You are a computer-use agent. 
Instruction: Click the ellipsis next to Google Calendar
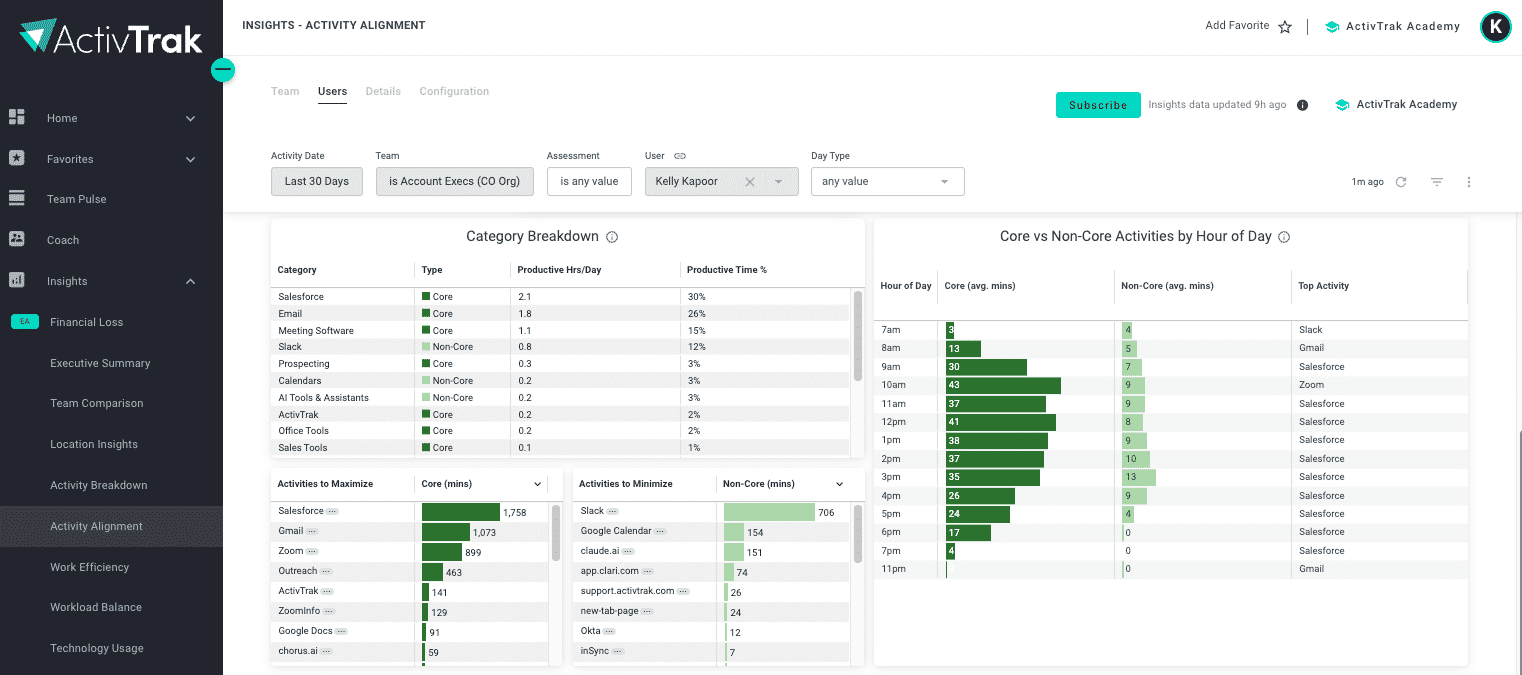coord(661,531)
